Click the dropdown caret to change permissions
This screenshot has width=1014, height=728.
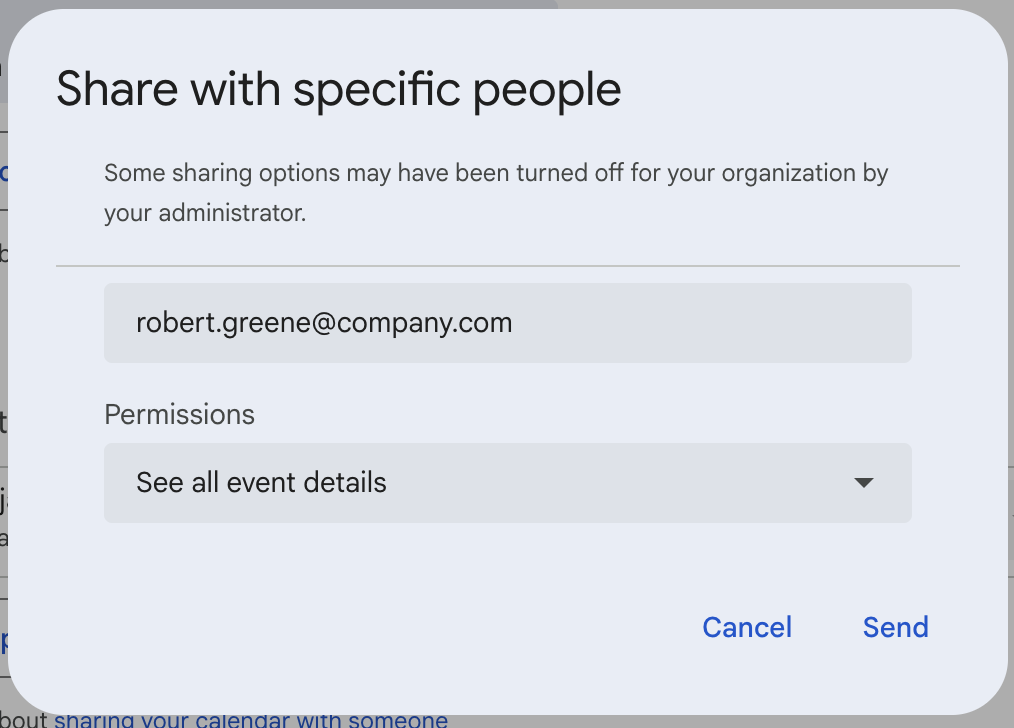coord(862,483)
